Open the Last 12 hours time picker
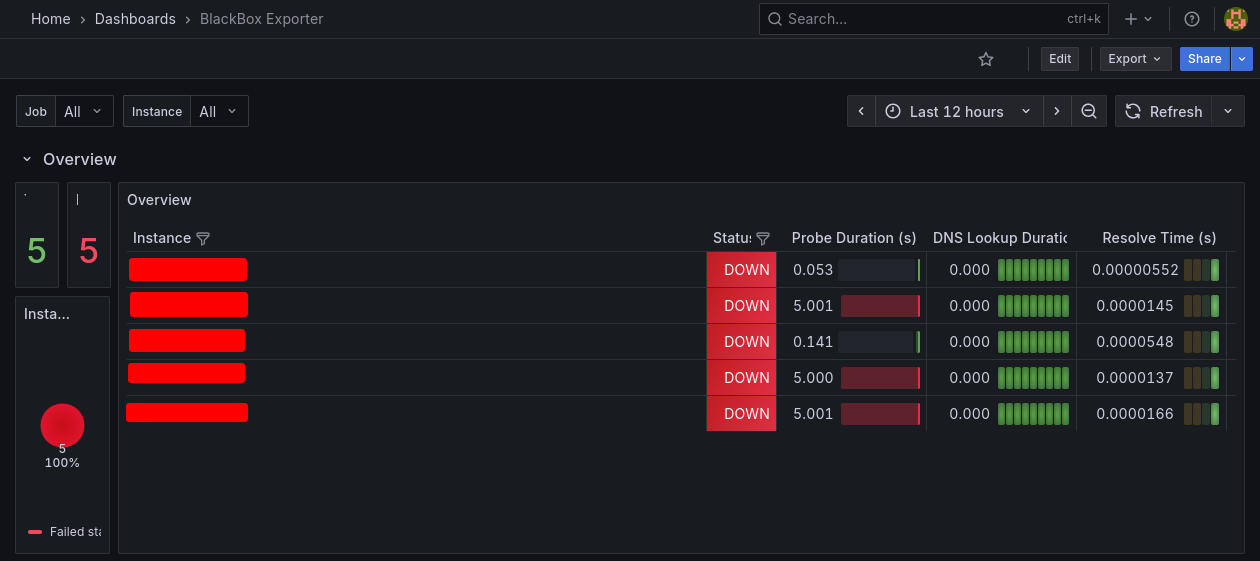Image resolution: width=1260 pixels, height=561 pixels. click(x=958, y=112)
